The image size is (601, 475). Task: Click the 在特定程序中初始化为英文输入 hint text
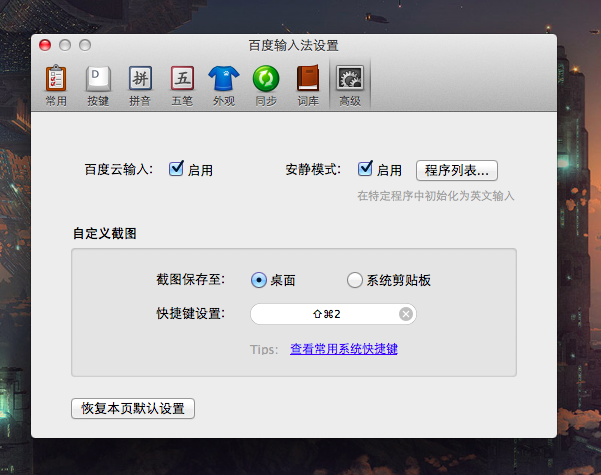[x=436, y=196]
